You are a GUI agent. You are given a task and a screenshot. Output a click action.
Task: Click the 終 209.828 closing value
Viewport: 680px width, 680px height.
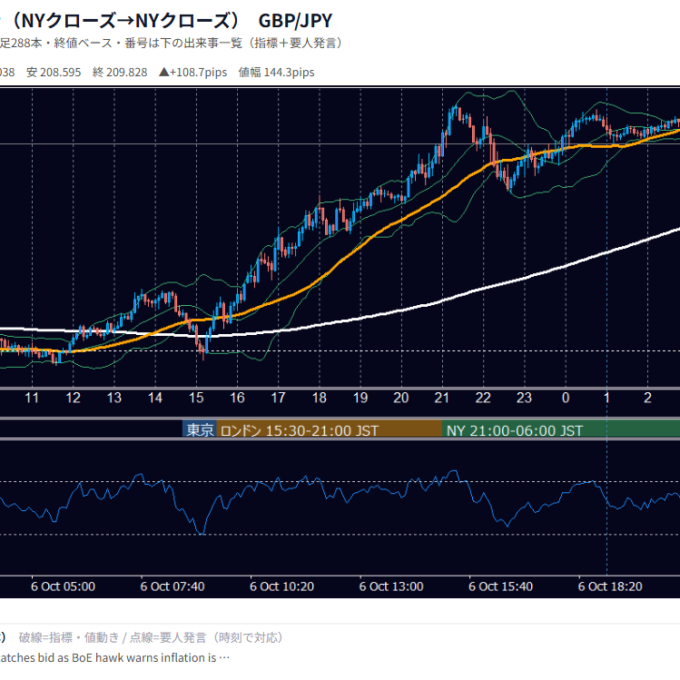120,72
